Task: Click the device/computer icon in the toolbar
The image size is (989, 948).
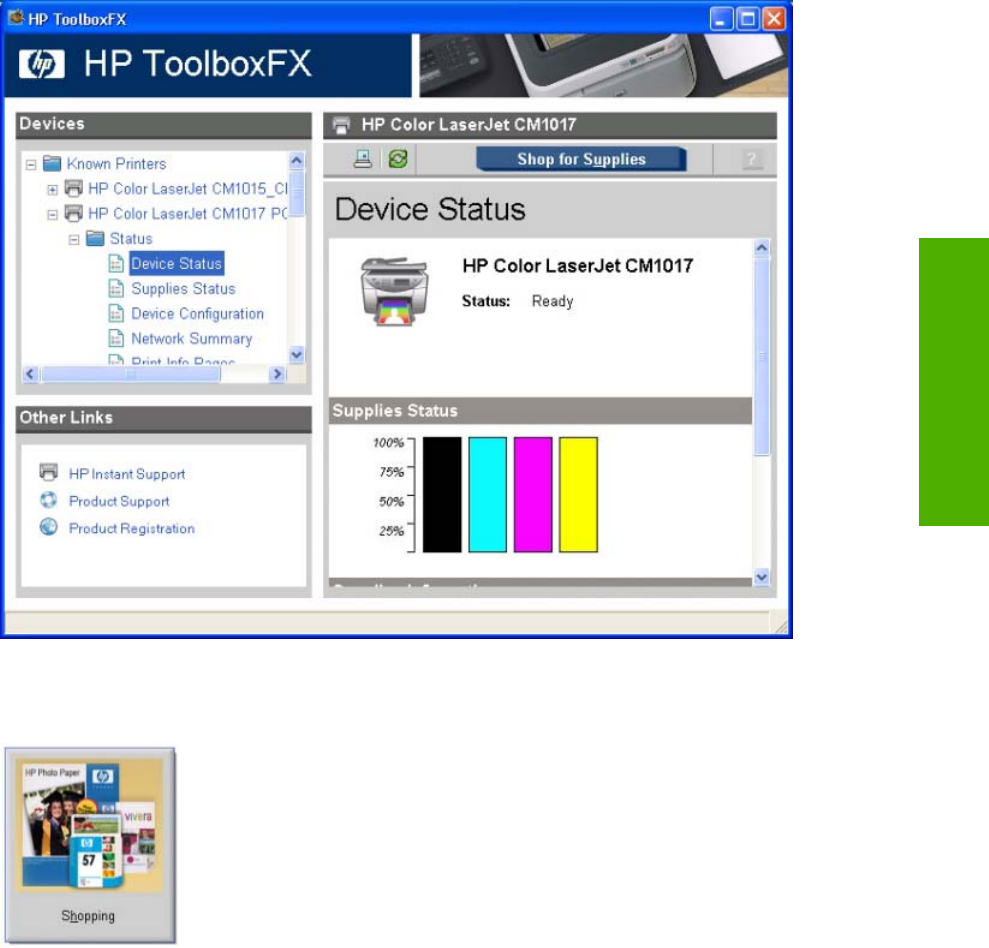Action: [363, 158]
